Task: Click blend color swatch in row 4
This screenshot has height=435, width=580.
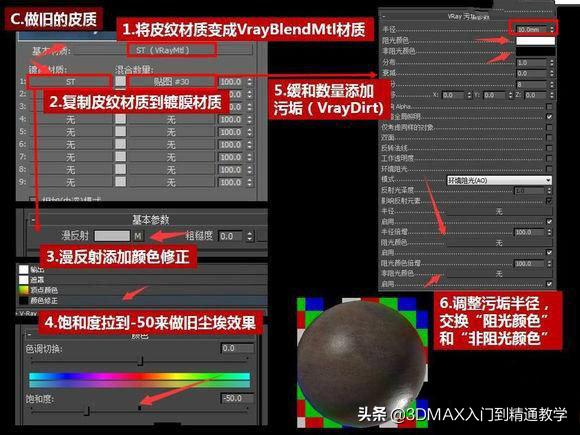Action: pyautogui.click(x=120, y=119)
